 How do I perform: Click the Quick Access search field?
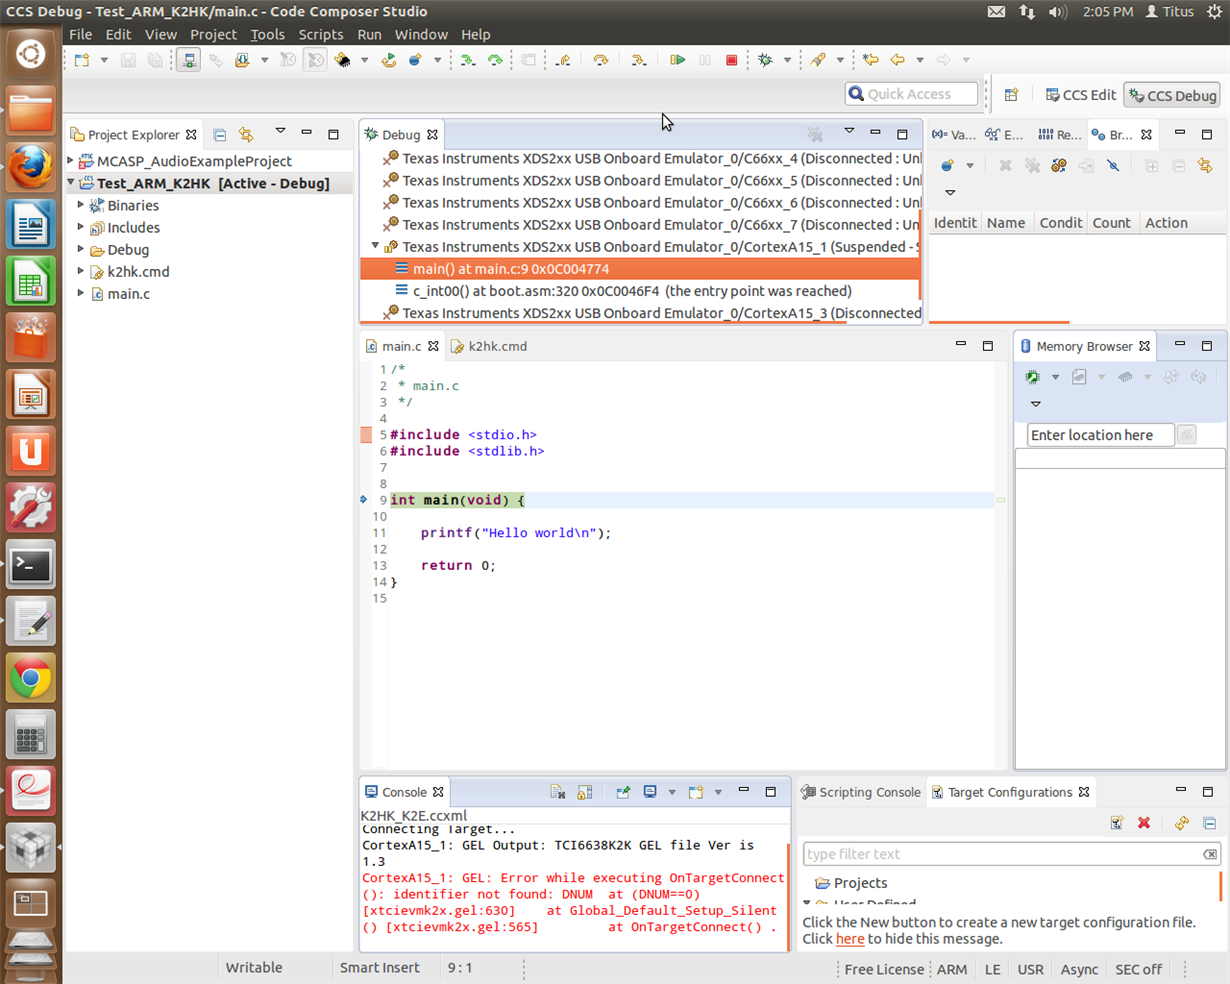tap(911, 94)
